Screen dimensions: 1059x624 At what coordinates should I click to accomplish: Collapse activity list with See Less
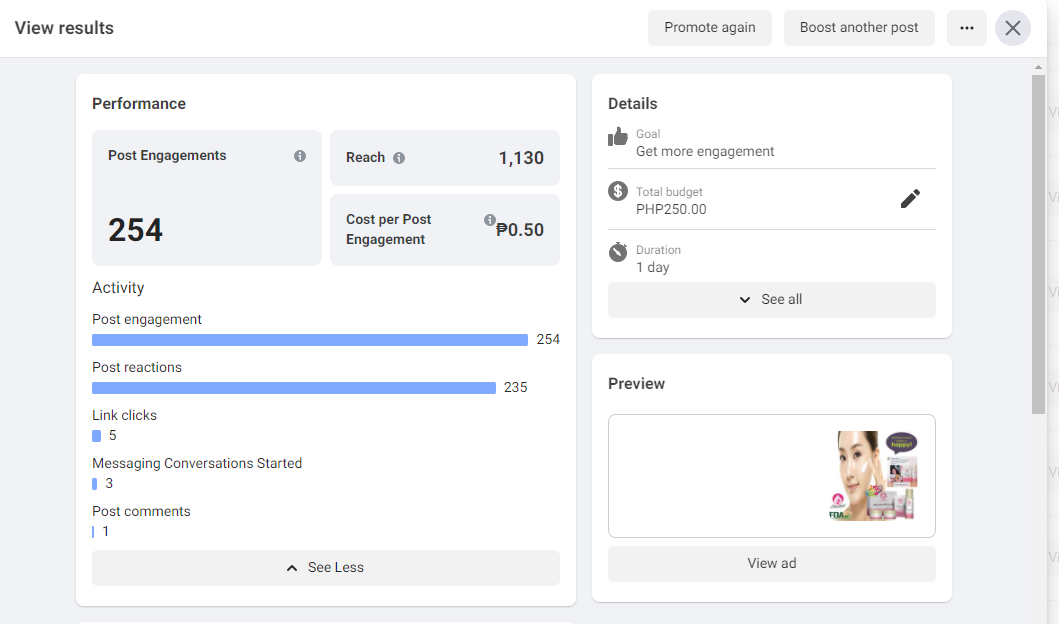click(x=325, y=568)
